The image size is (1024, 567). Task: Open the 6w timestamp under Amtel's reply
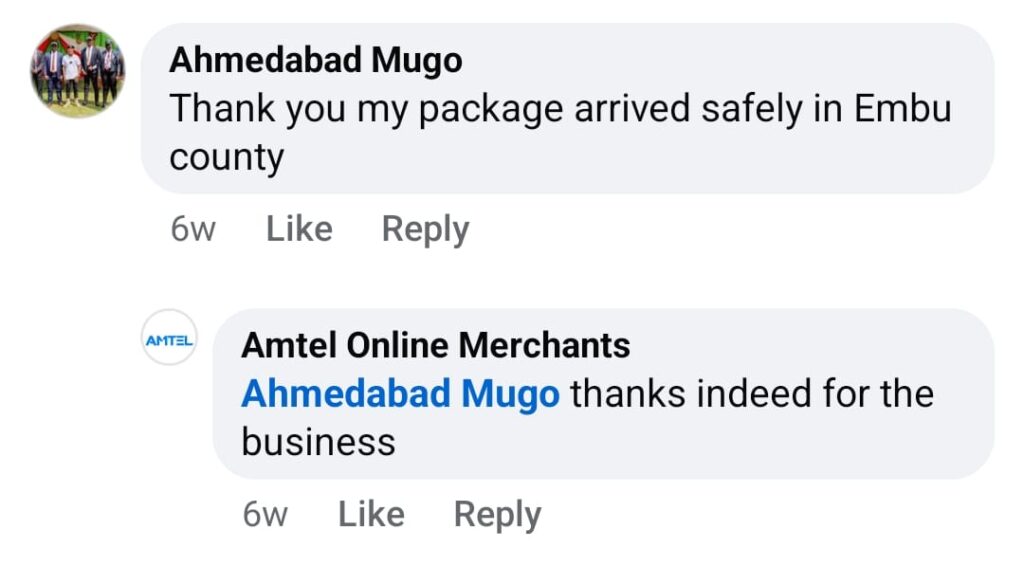click(265, 514)
